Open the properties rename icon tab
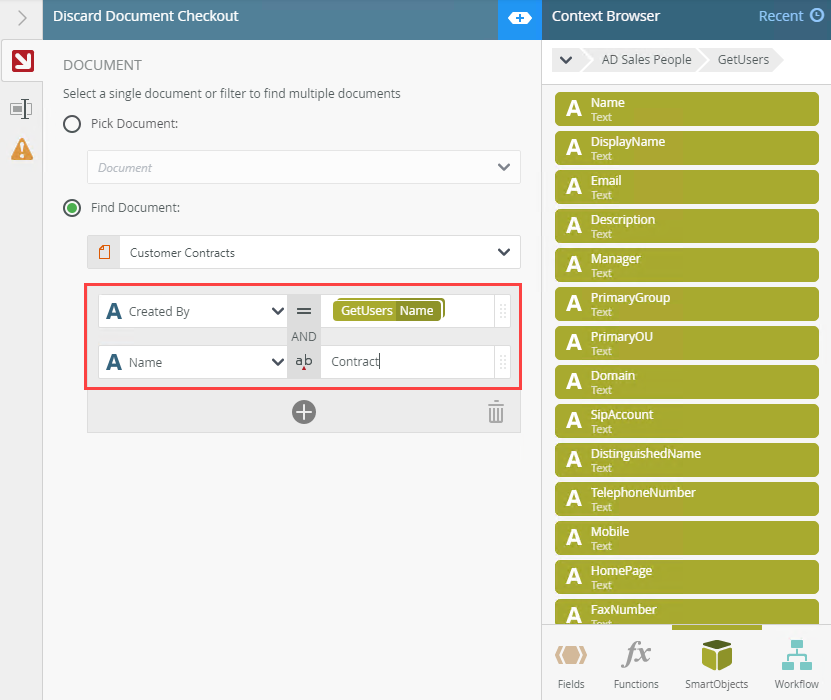 click(21, 108)
